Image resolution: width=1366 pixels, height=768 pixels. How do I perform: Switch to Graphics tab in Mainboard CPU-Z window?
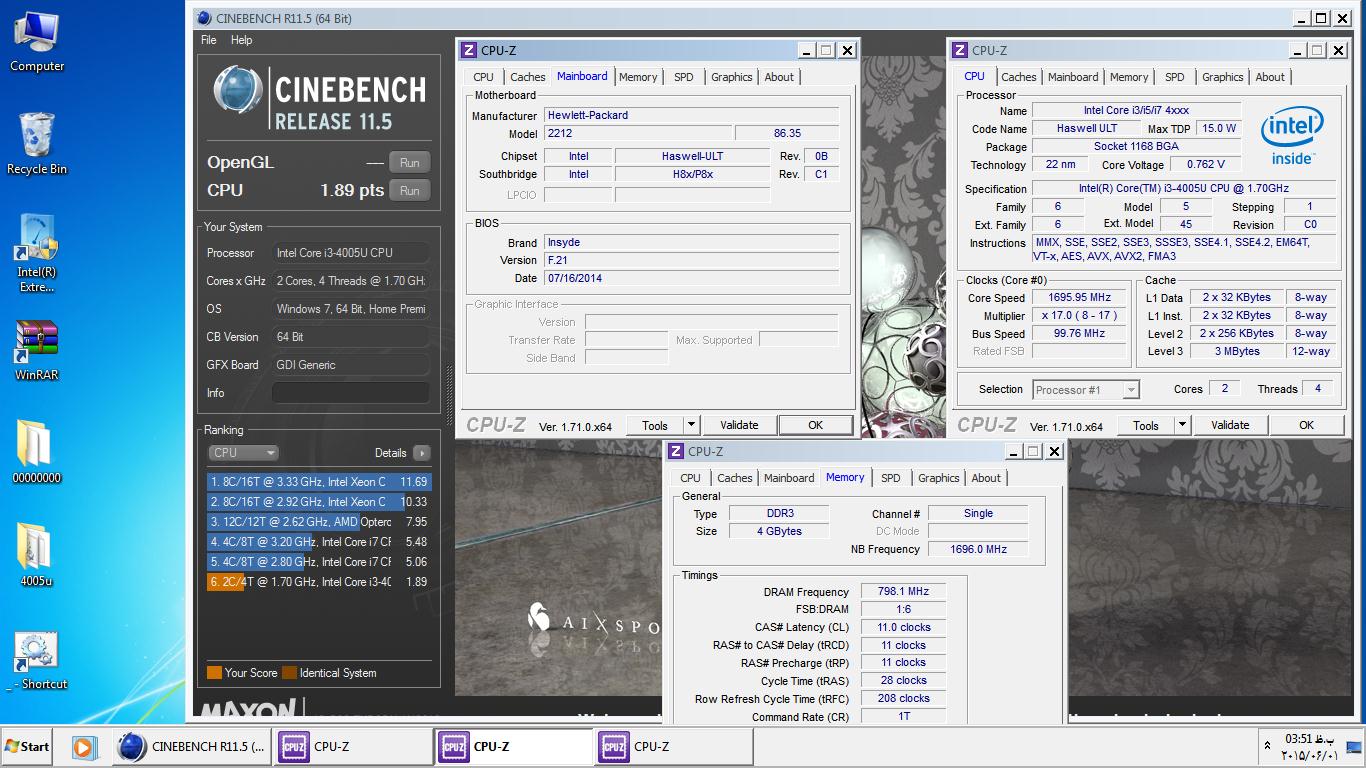click(x=732, y=77)
